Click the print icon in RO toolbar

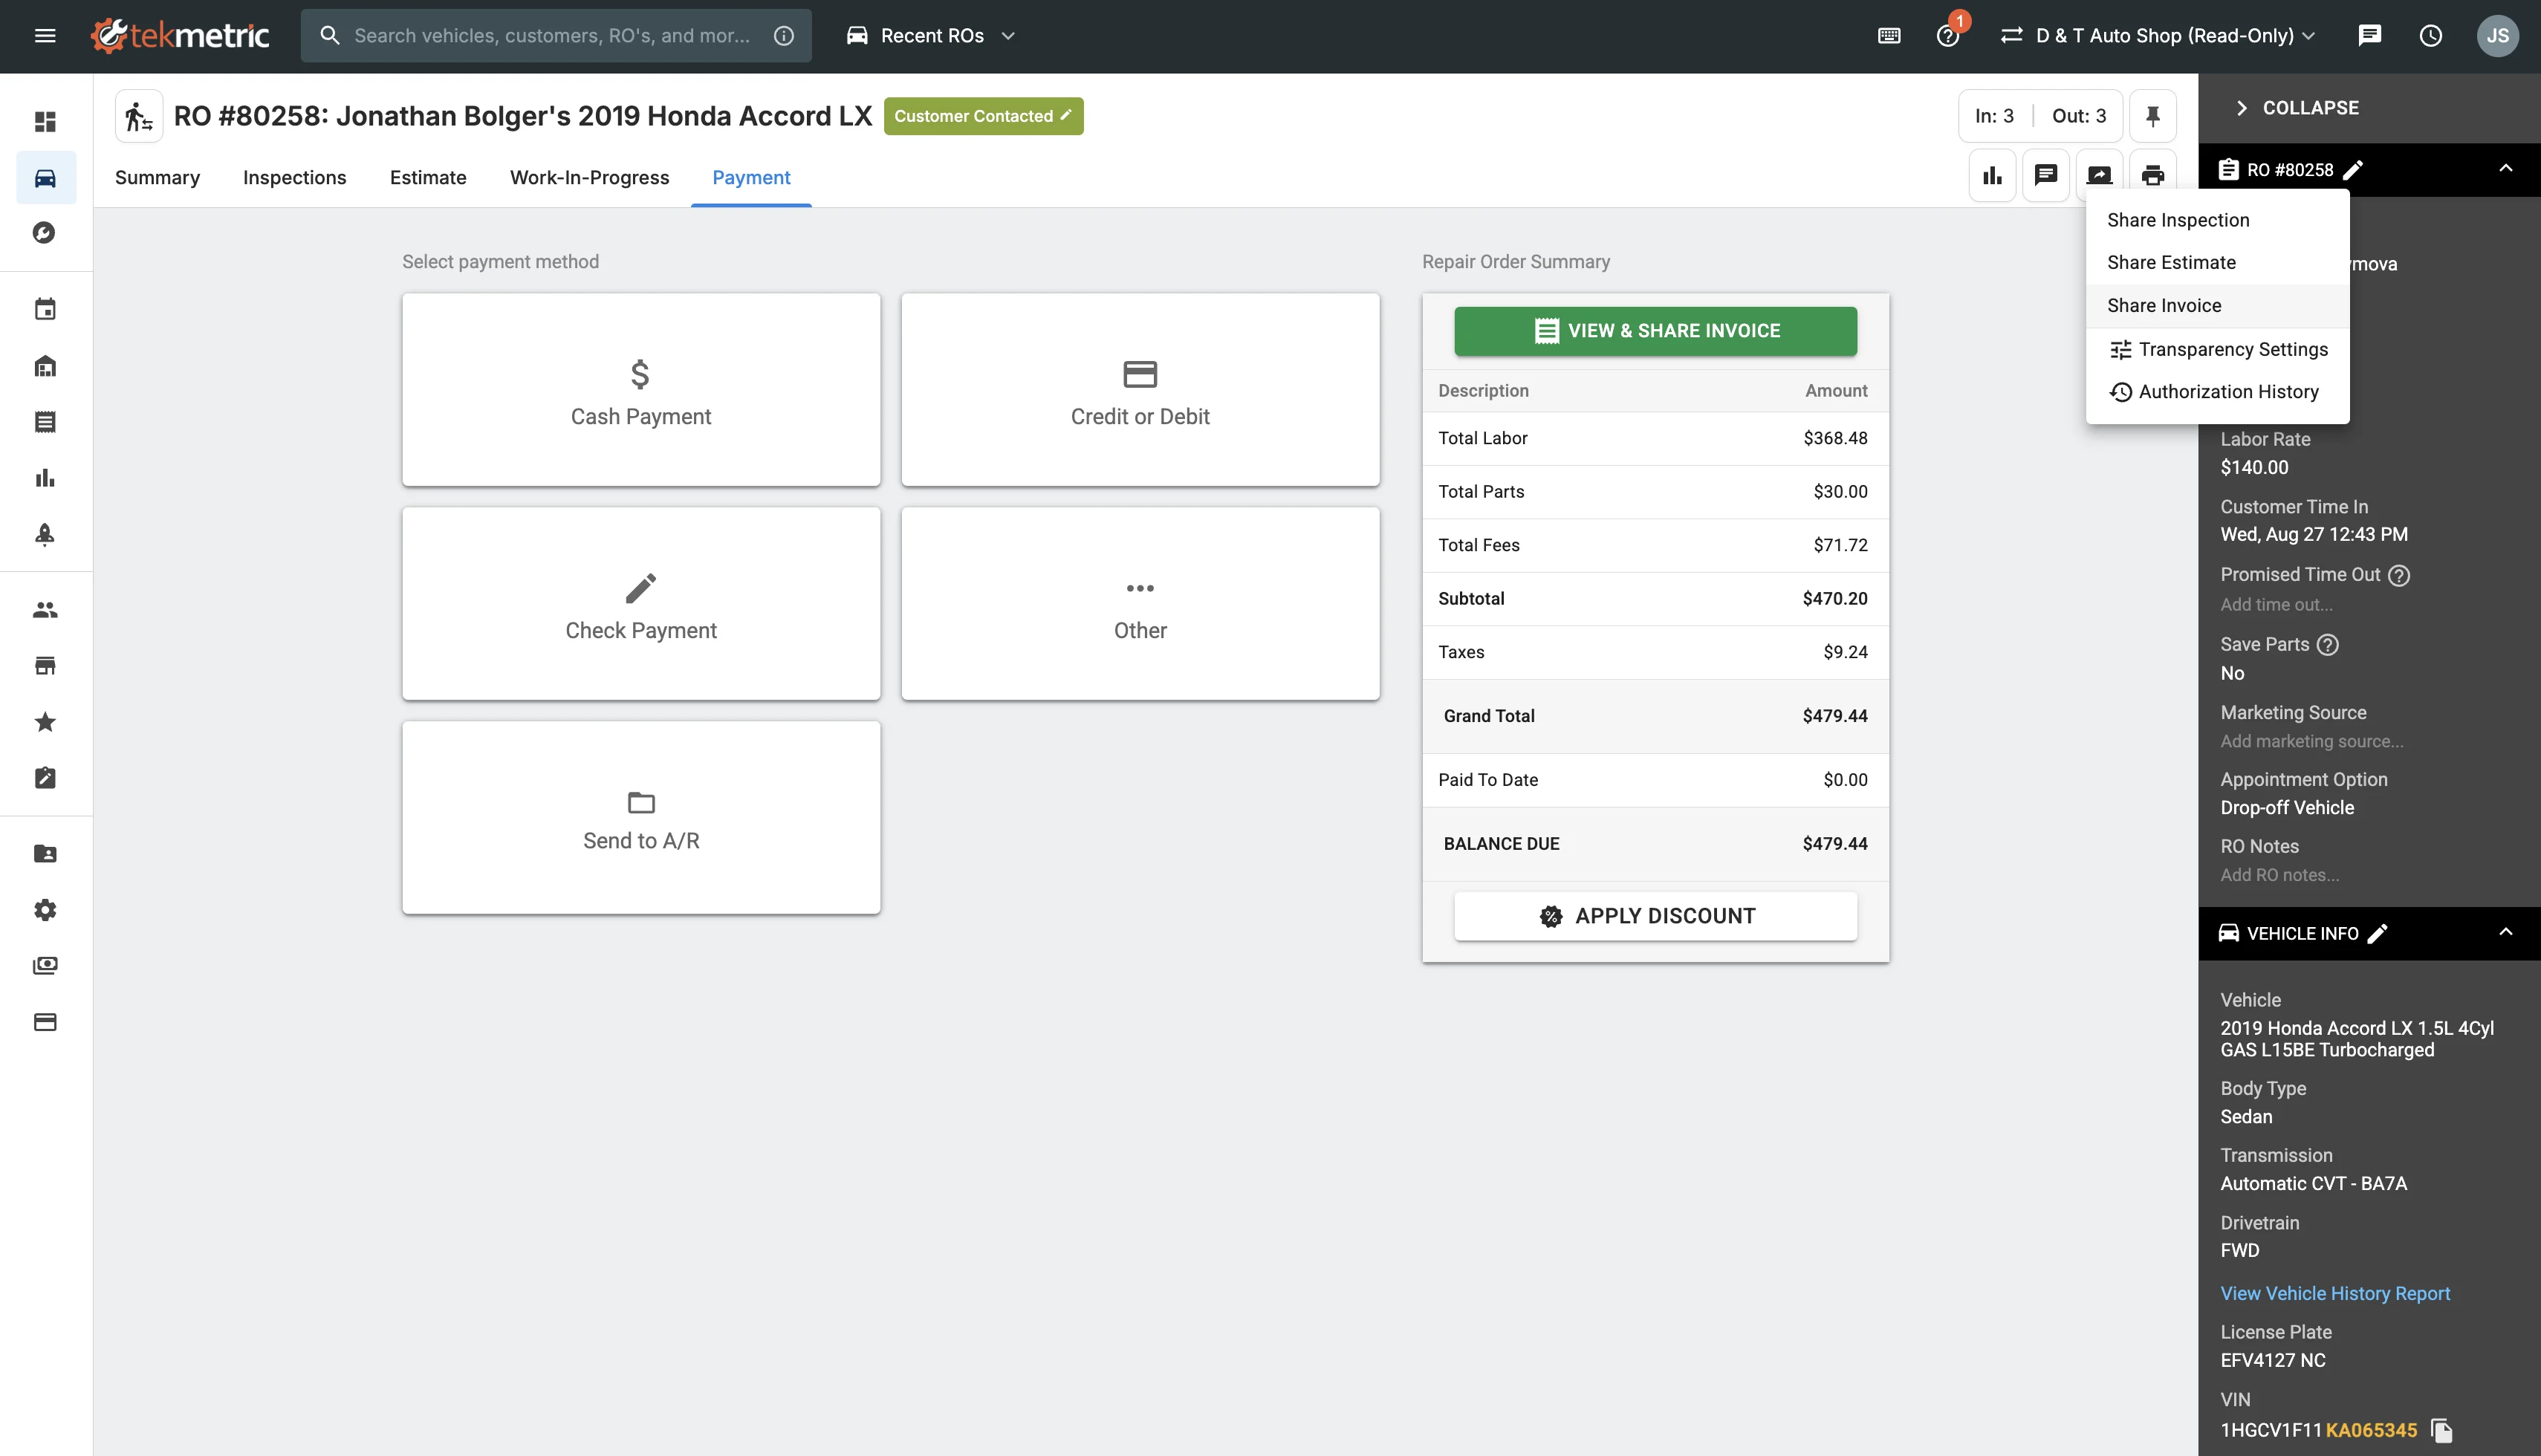coord(2152,176)
